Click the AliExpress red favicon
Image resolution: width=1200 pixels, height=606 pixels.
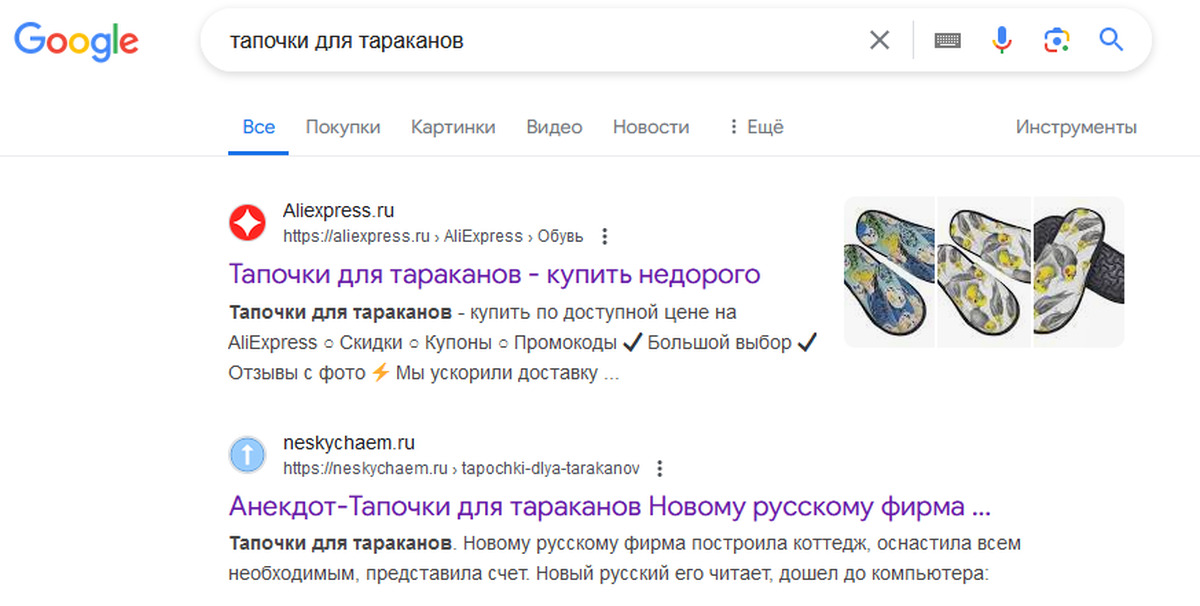click(x=247, y=223)
